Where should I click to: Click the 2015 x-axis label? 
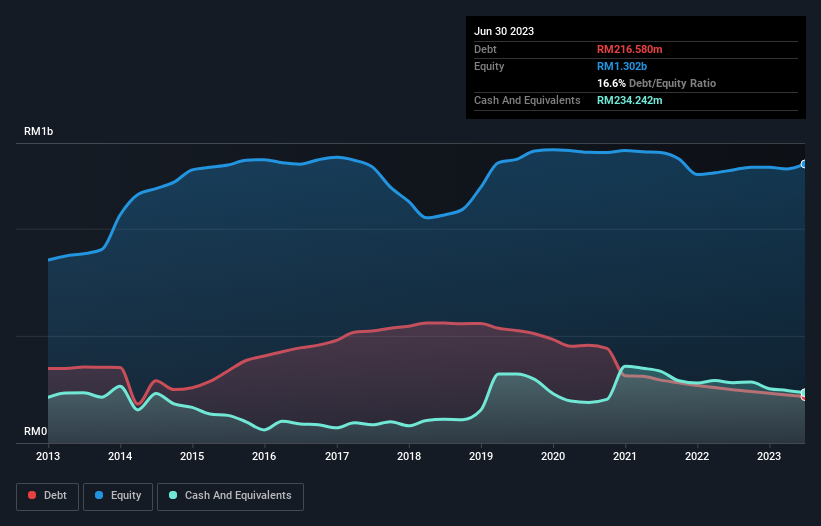pos(192,457)
